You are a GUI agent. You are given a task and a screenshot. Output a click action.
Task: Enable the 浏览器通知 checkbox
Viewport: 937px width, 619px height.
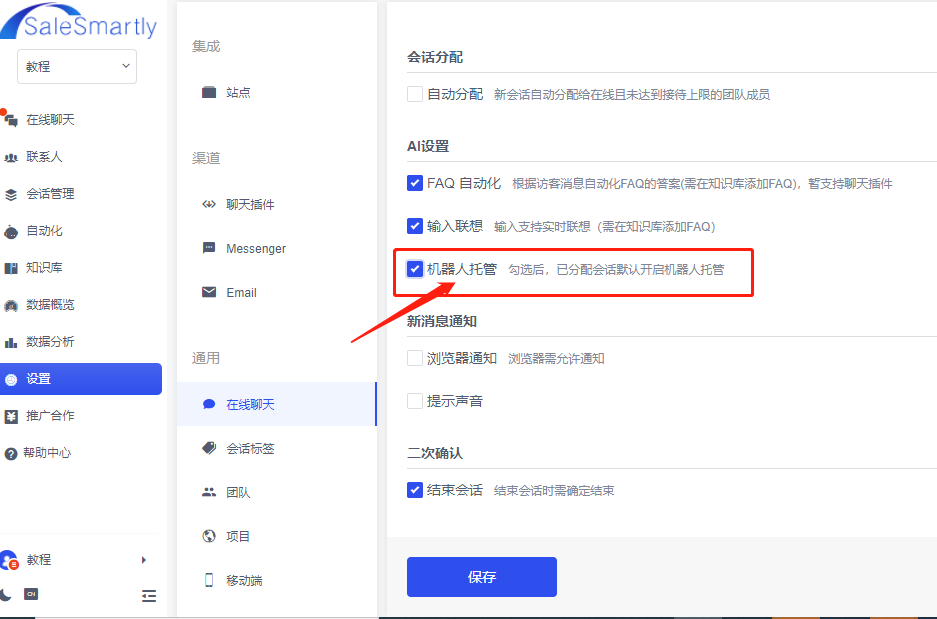pos(415,358)
